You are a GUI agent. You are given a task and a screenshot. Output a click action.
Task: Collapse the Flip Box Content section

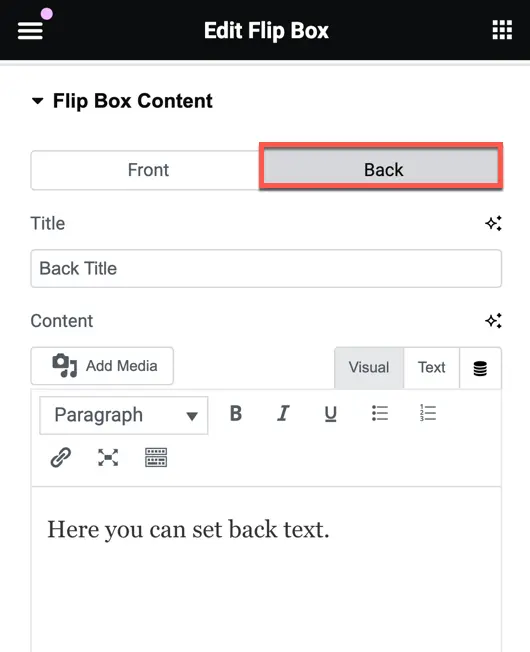[38, 101]
